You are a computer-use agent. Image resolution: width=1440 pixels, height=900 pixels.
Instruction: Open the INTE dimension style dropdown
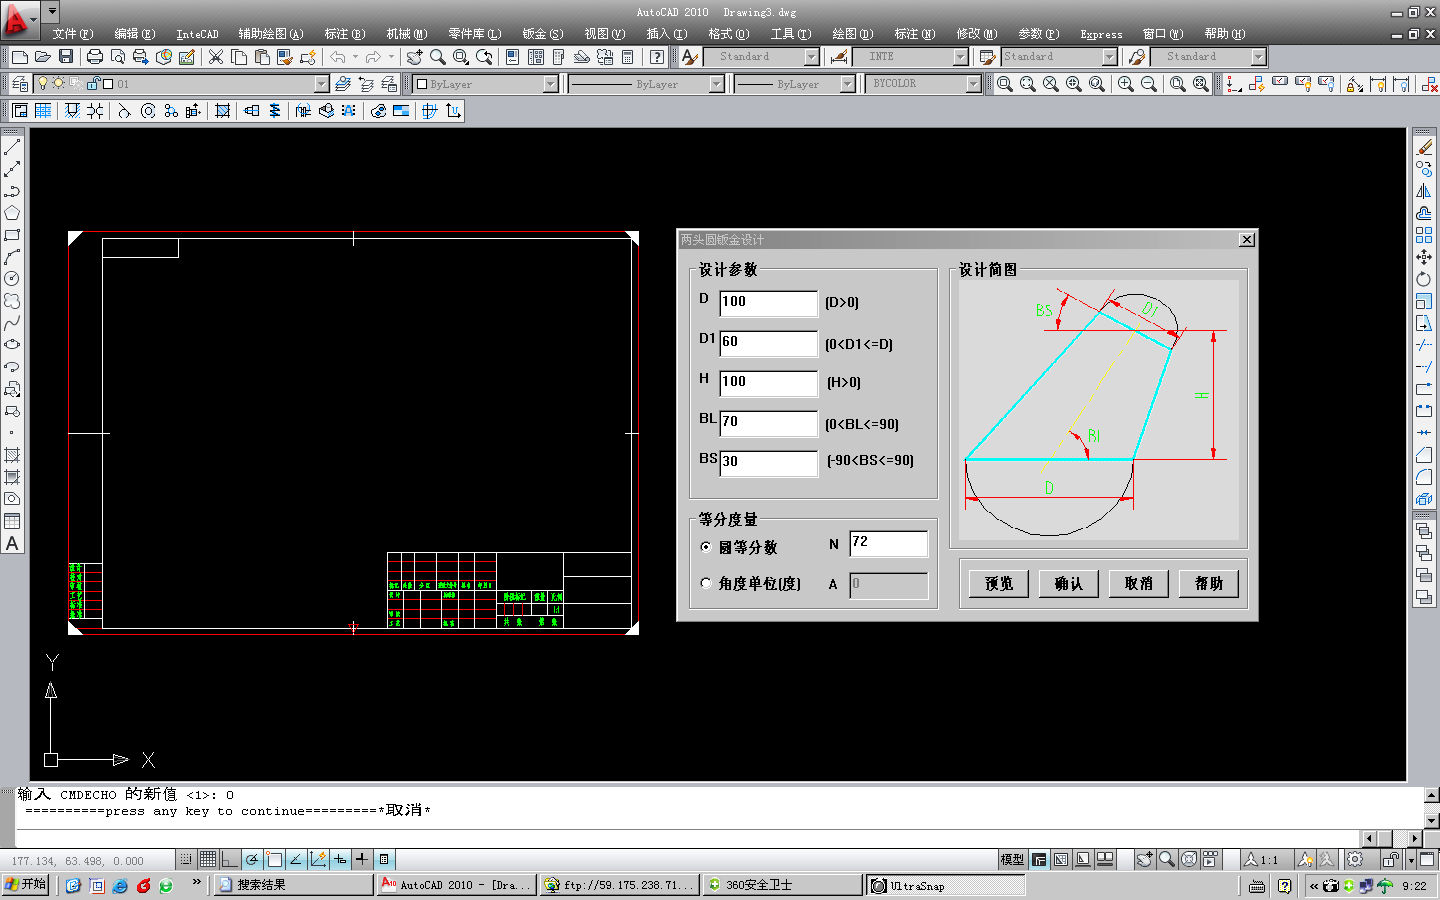click(x=960, y=57)
